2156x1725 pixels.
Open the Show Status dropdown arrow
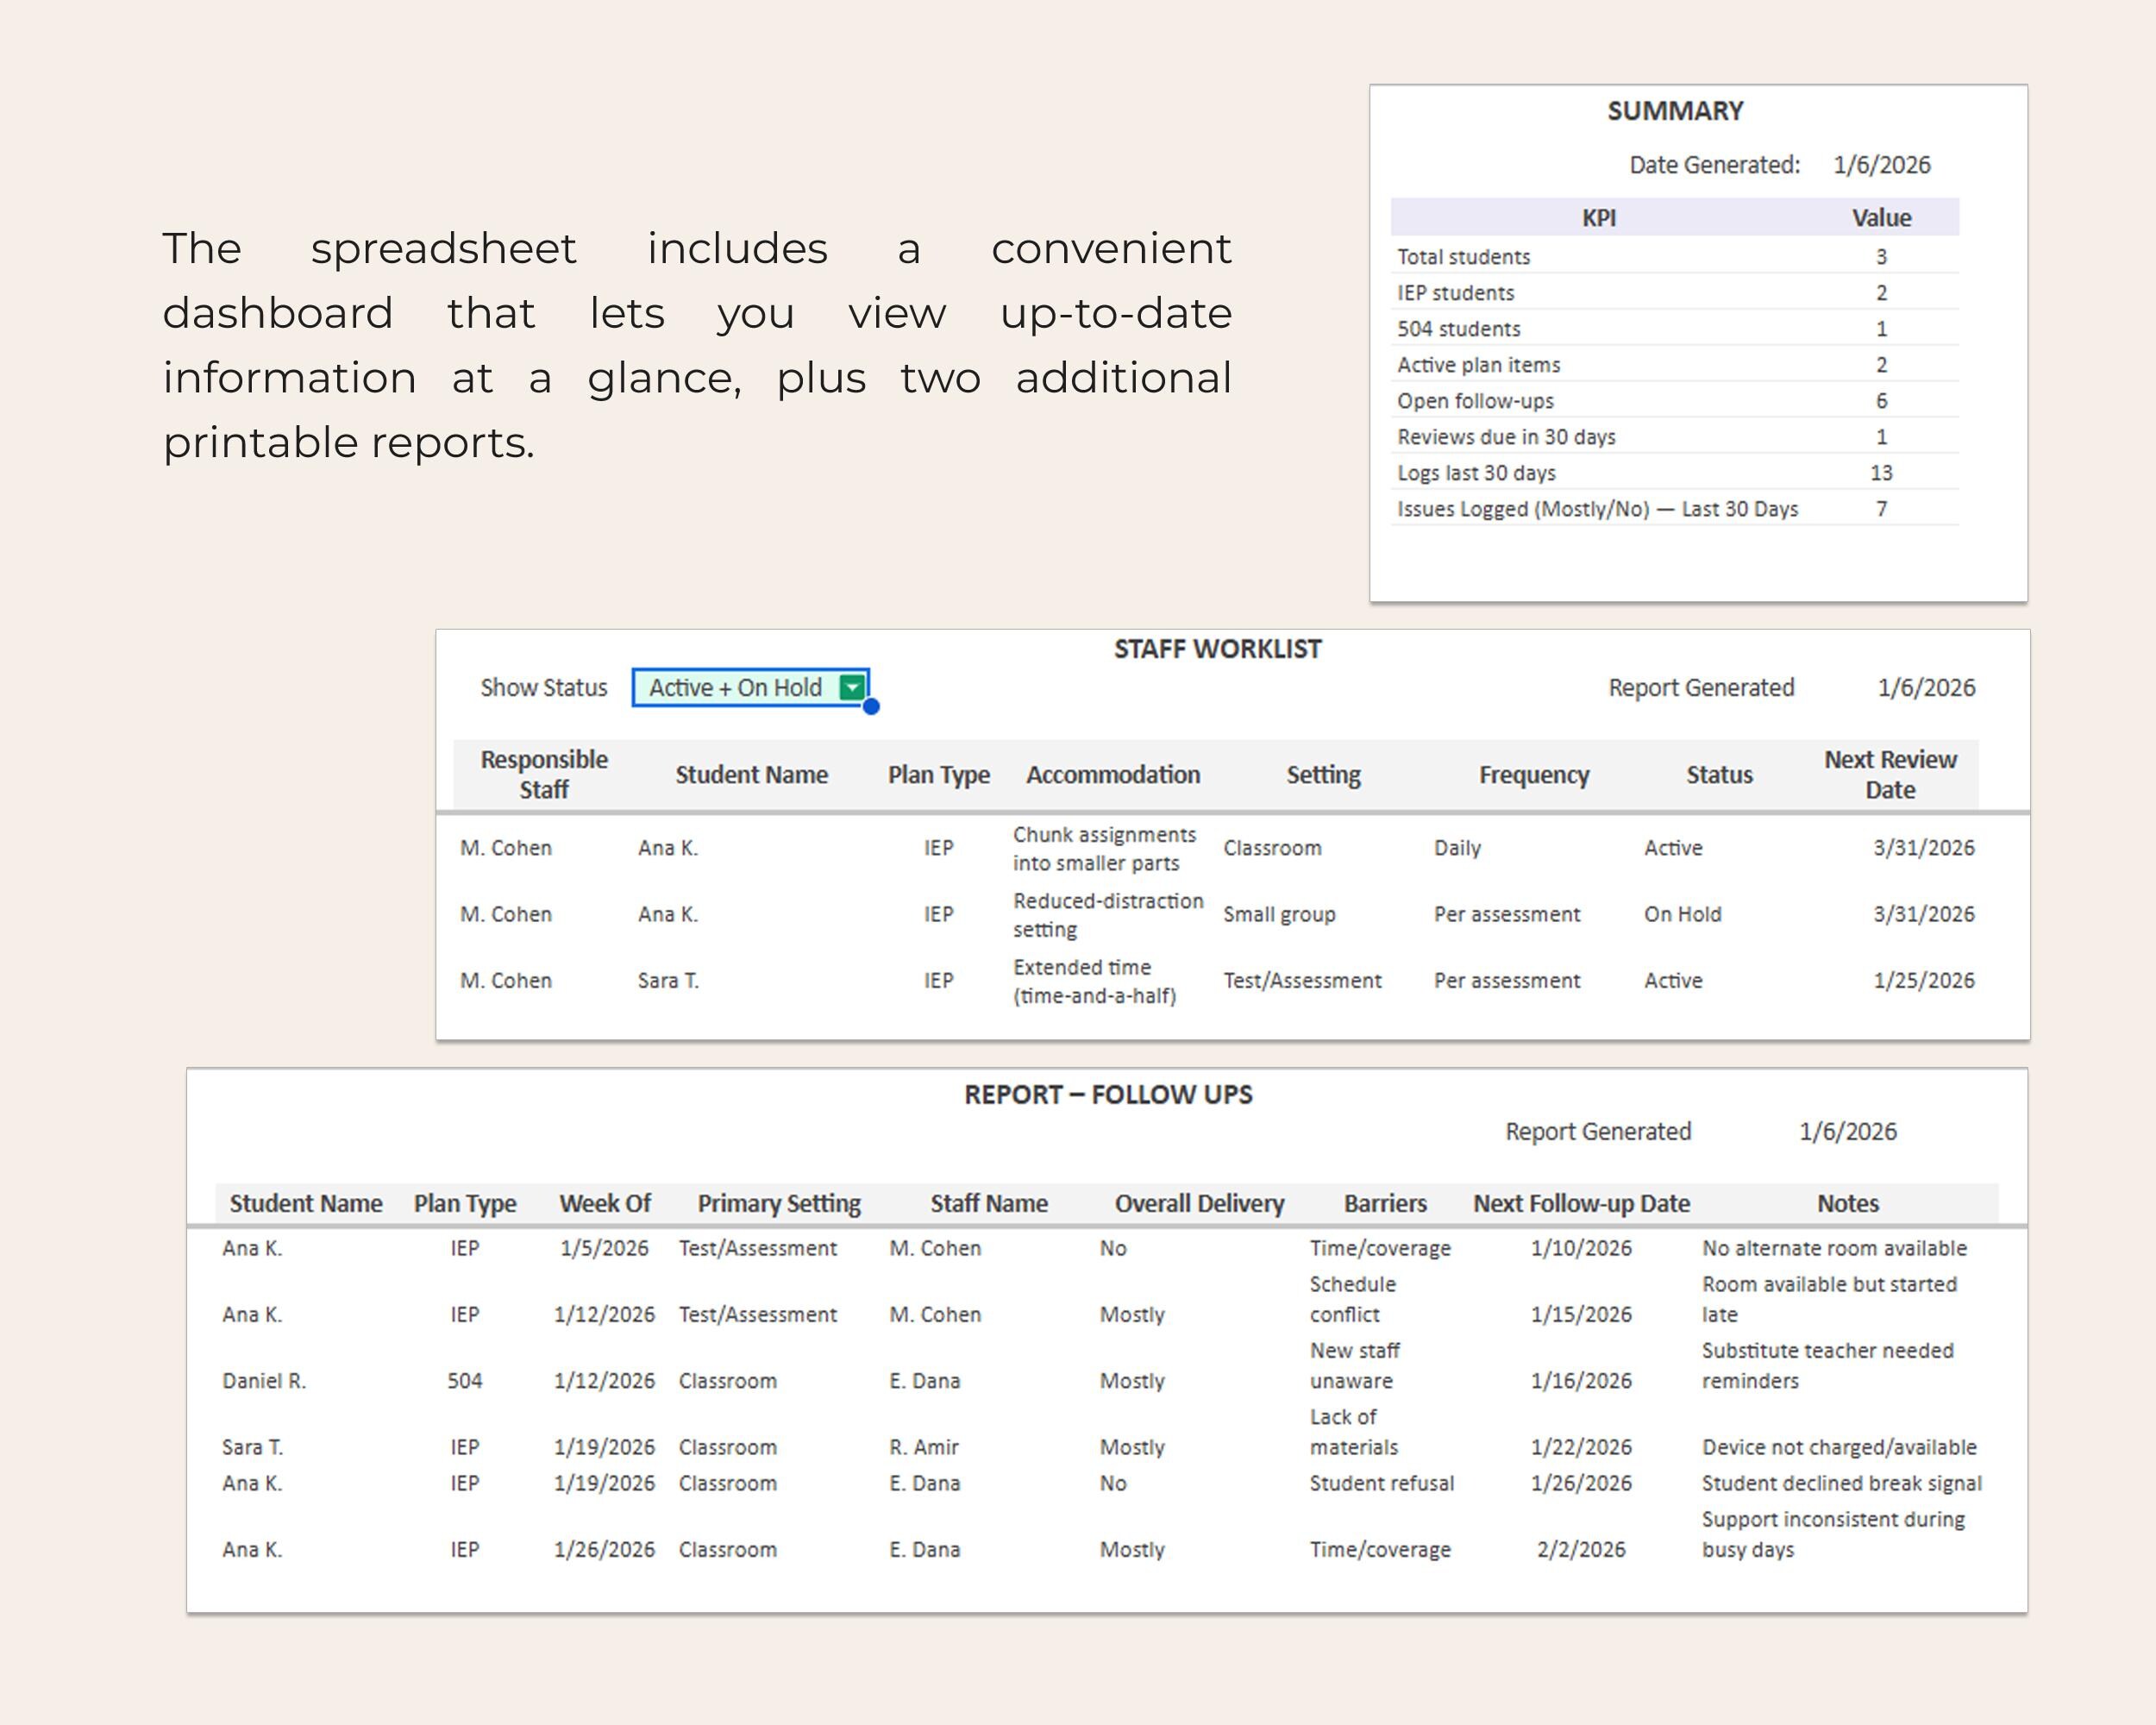click(x=852, y=688)
